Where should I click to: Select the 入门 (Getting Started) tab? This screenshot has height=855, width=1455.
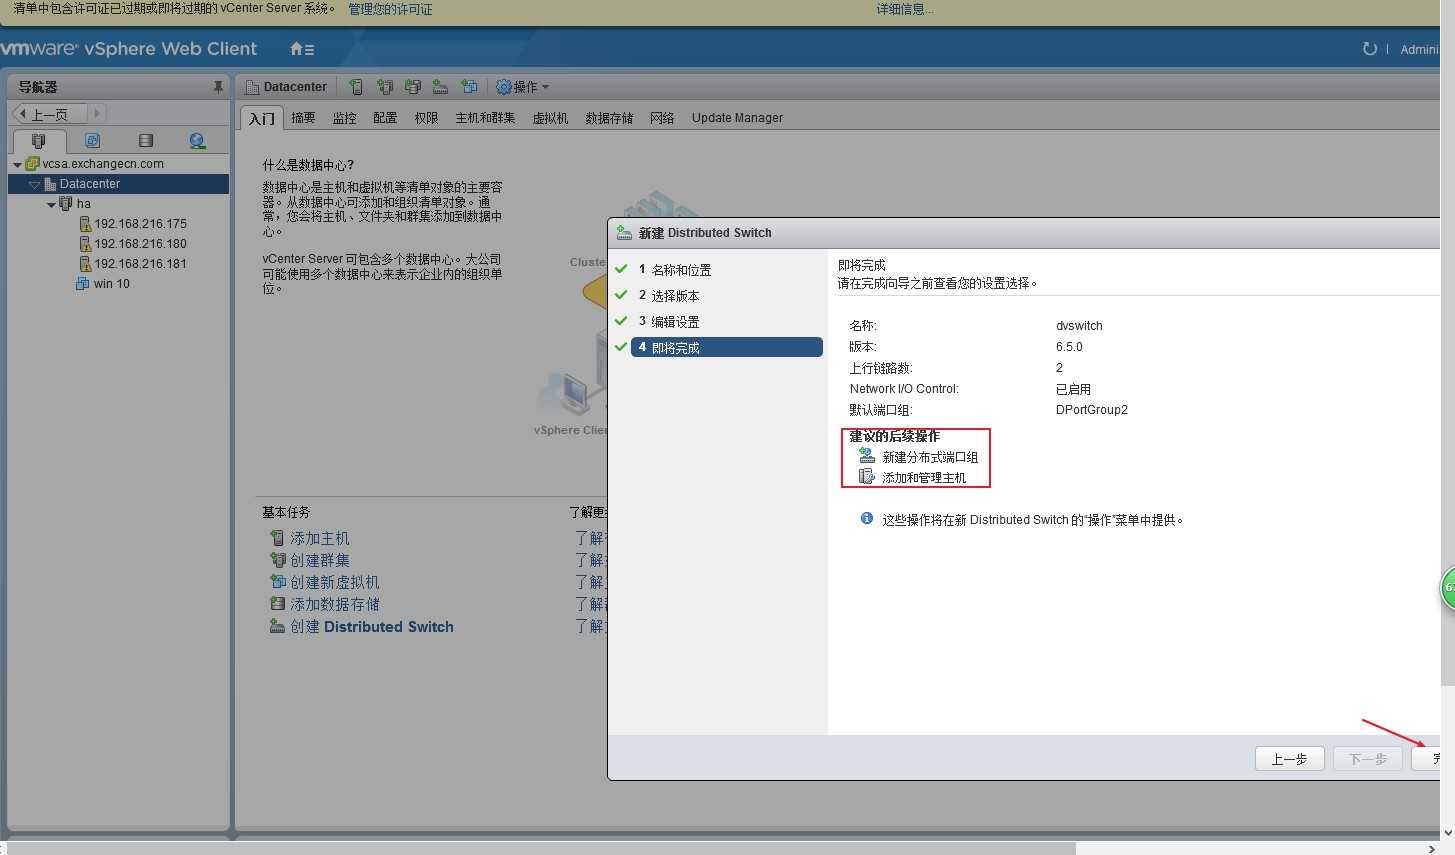point(262,118)
